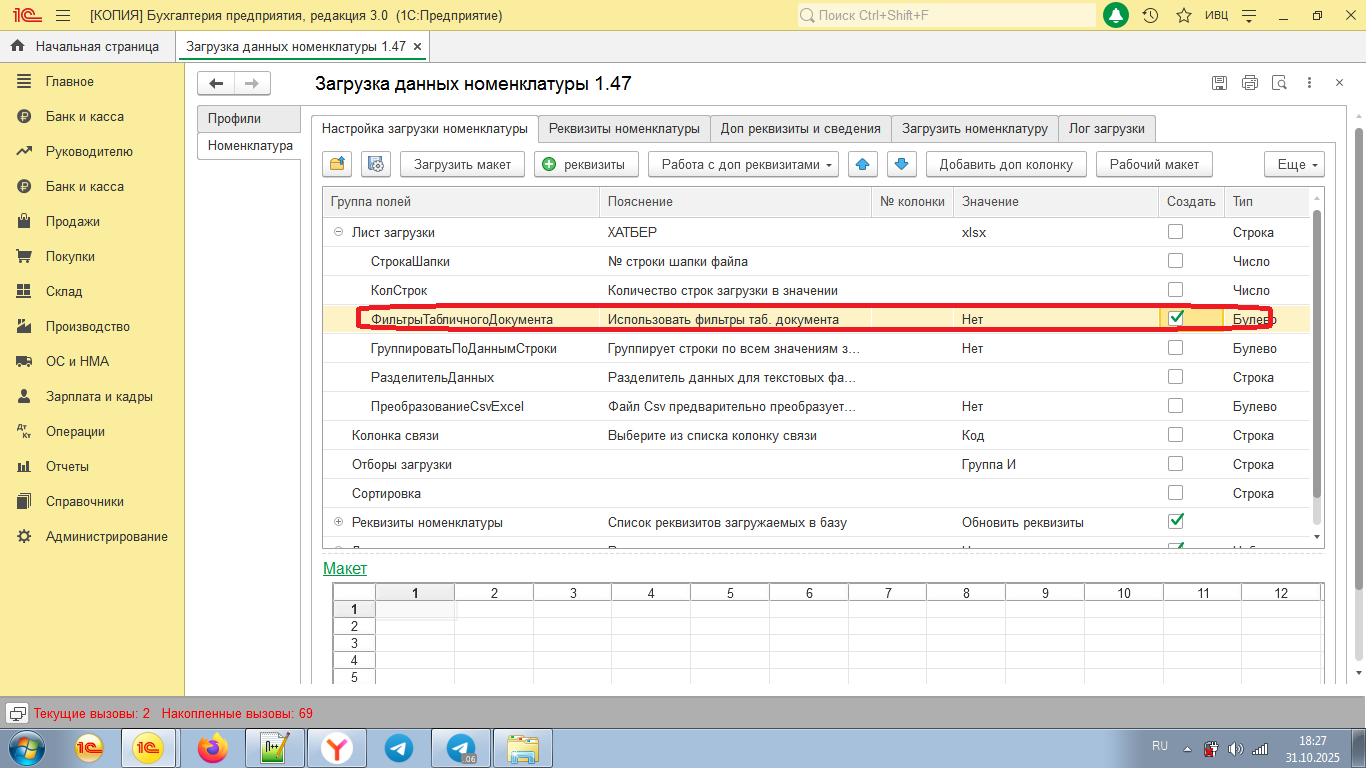1366x768 pixels.
Task: Switch to Начальная страница tab
Action: pos(86,46)
